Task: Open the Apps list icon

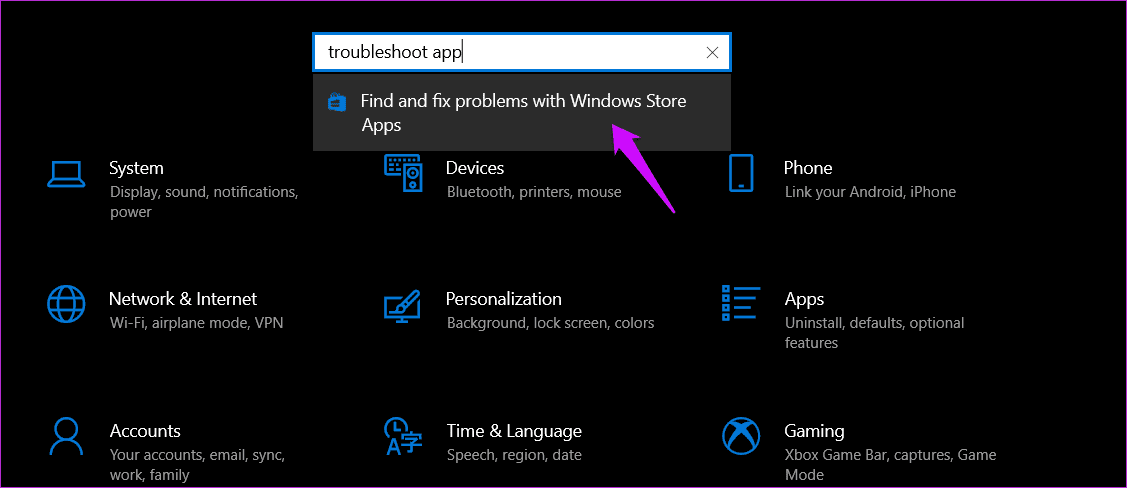Action: point(741,304)
